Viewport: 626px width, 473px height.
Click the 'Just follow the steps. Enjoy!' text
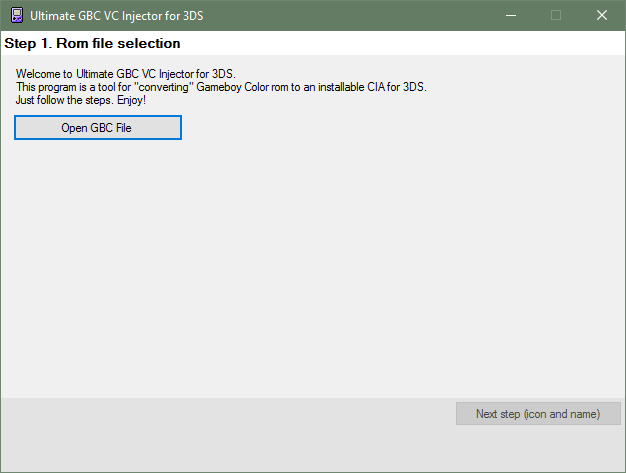pos(81,100)
